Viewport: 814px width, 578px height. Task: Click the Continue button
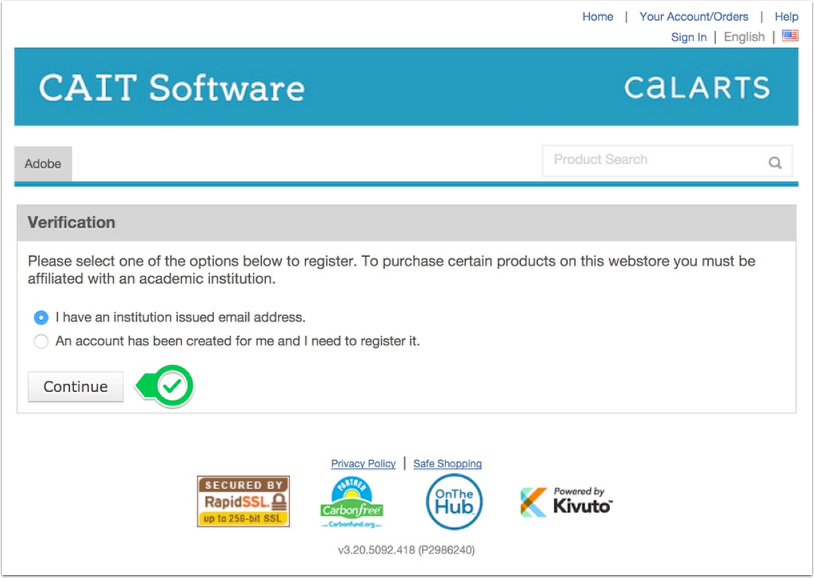tap(76, 386)
